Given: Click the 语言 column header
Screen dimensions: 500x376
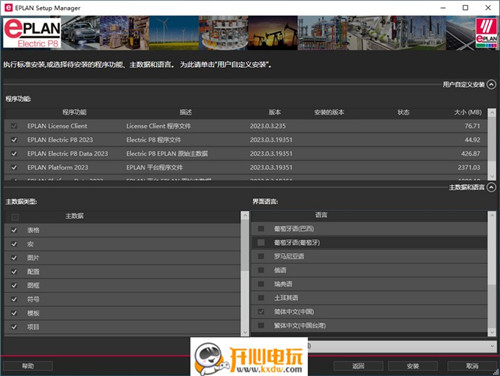Looking at the screenshot, I should coord(321,215).
